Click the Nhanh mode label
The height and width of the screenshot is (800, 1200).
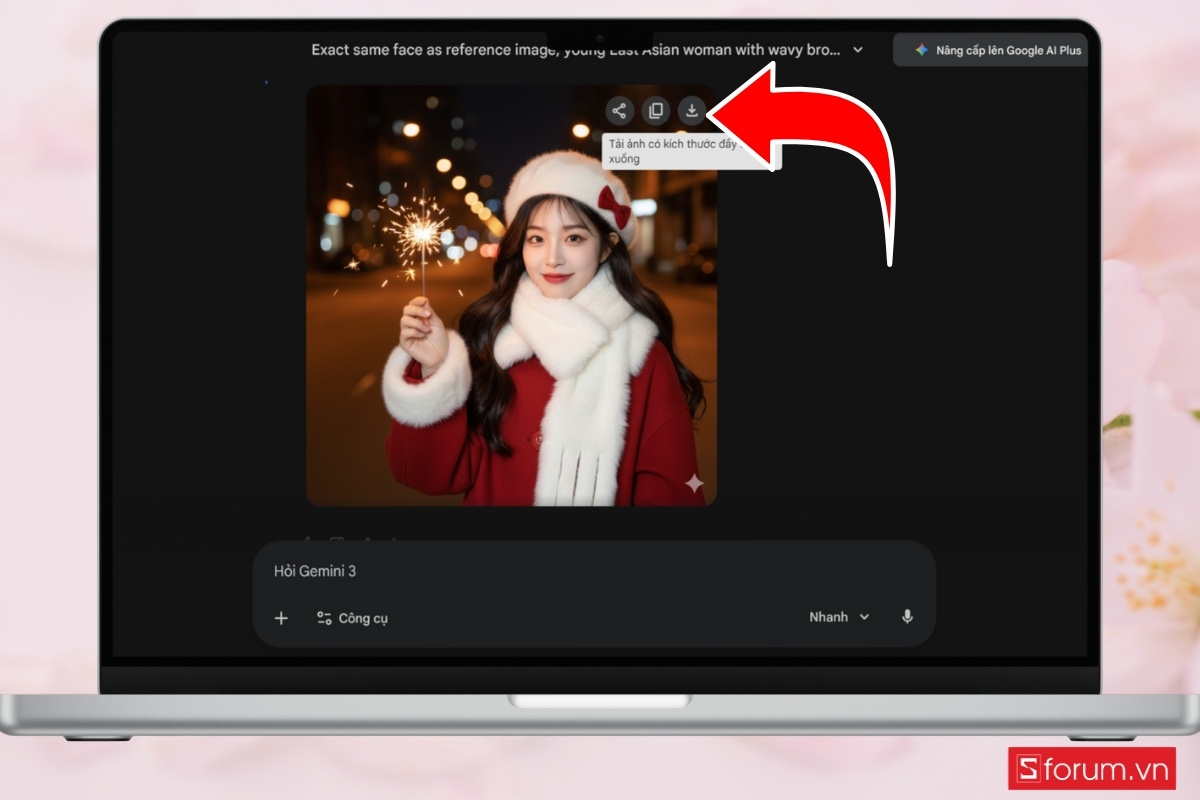pos(831,617)
